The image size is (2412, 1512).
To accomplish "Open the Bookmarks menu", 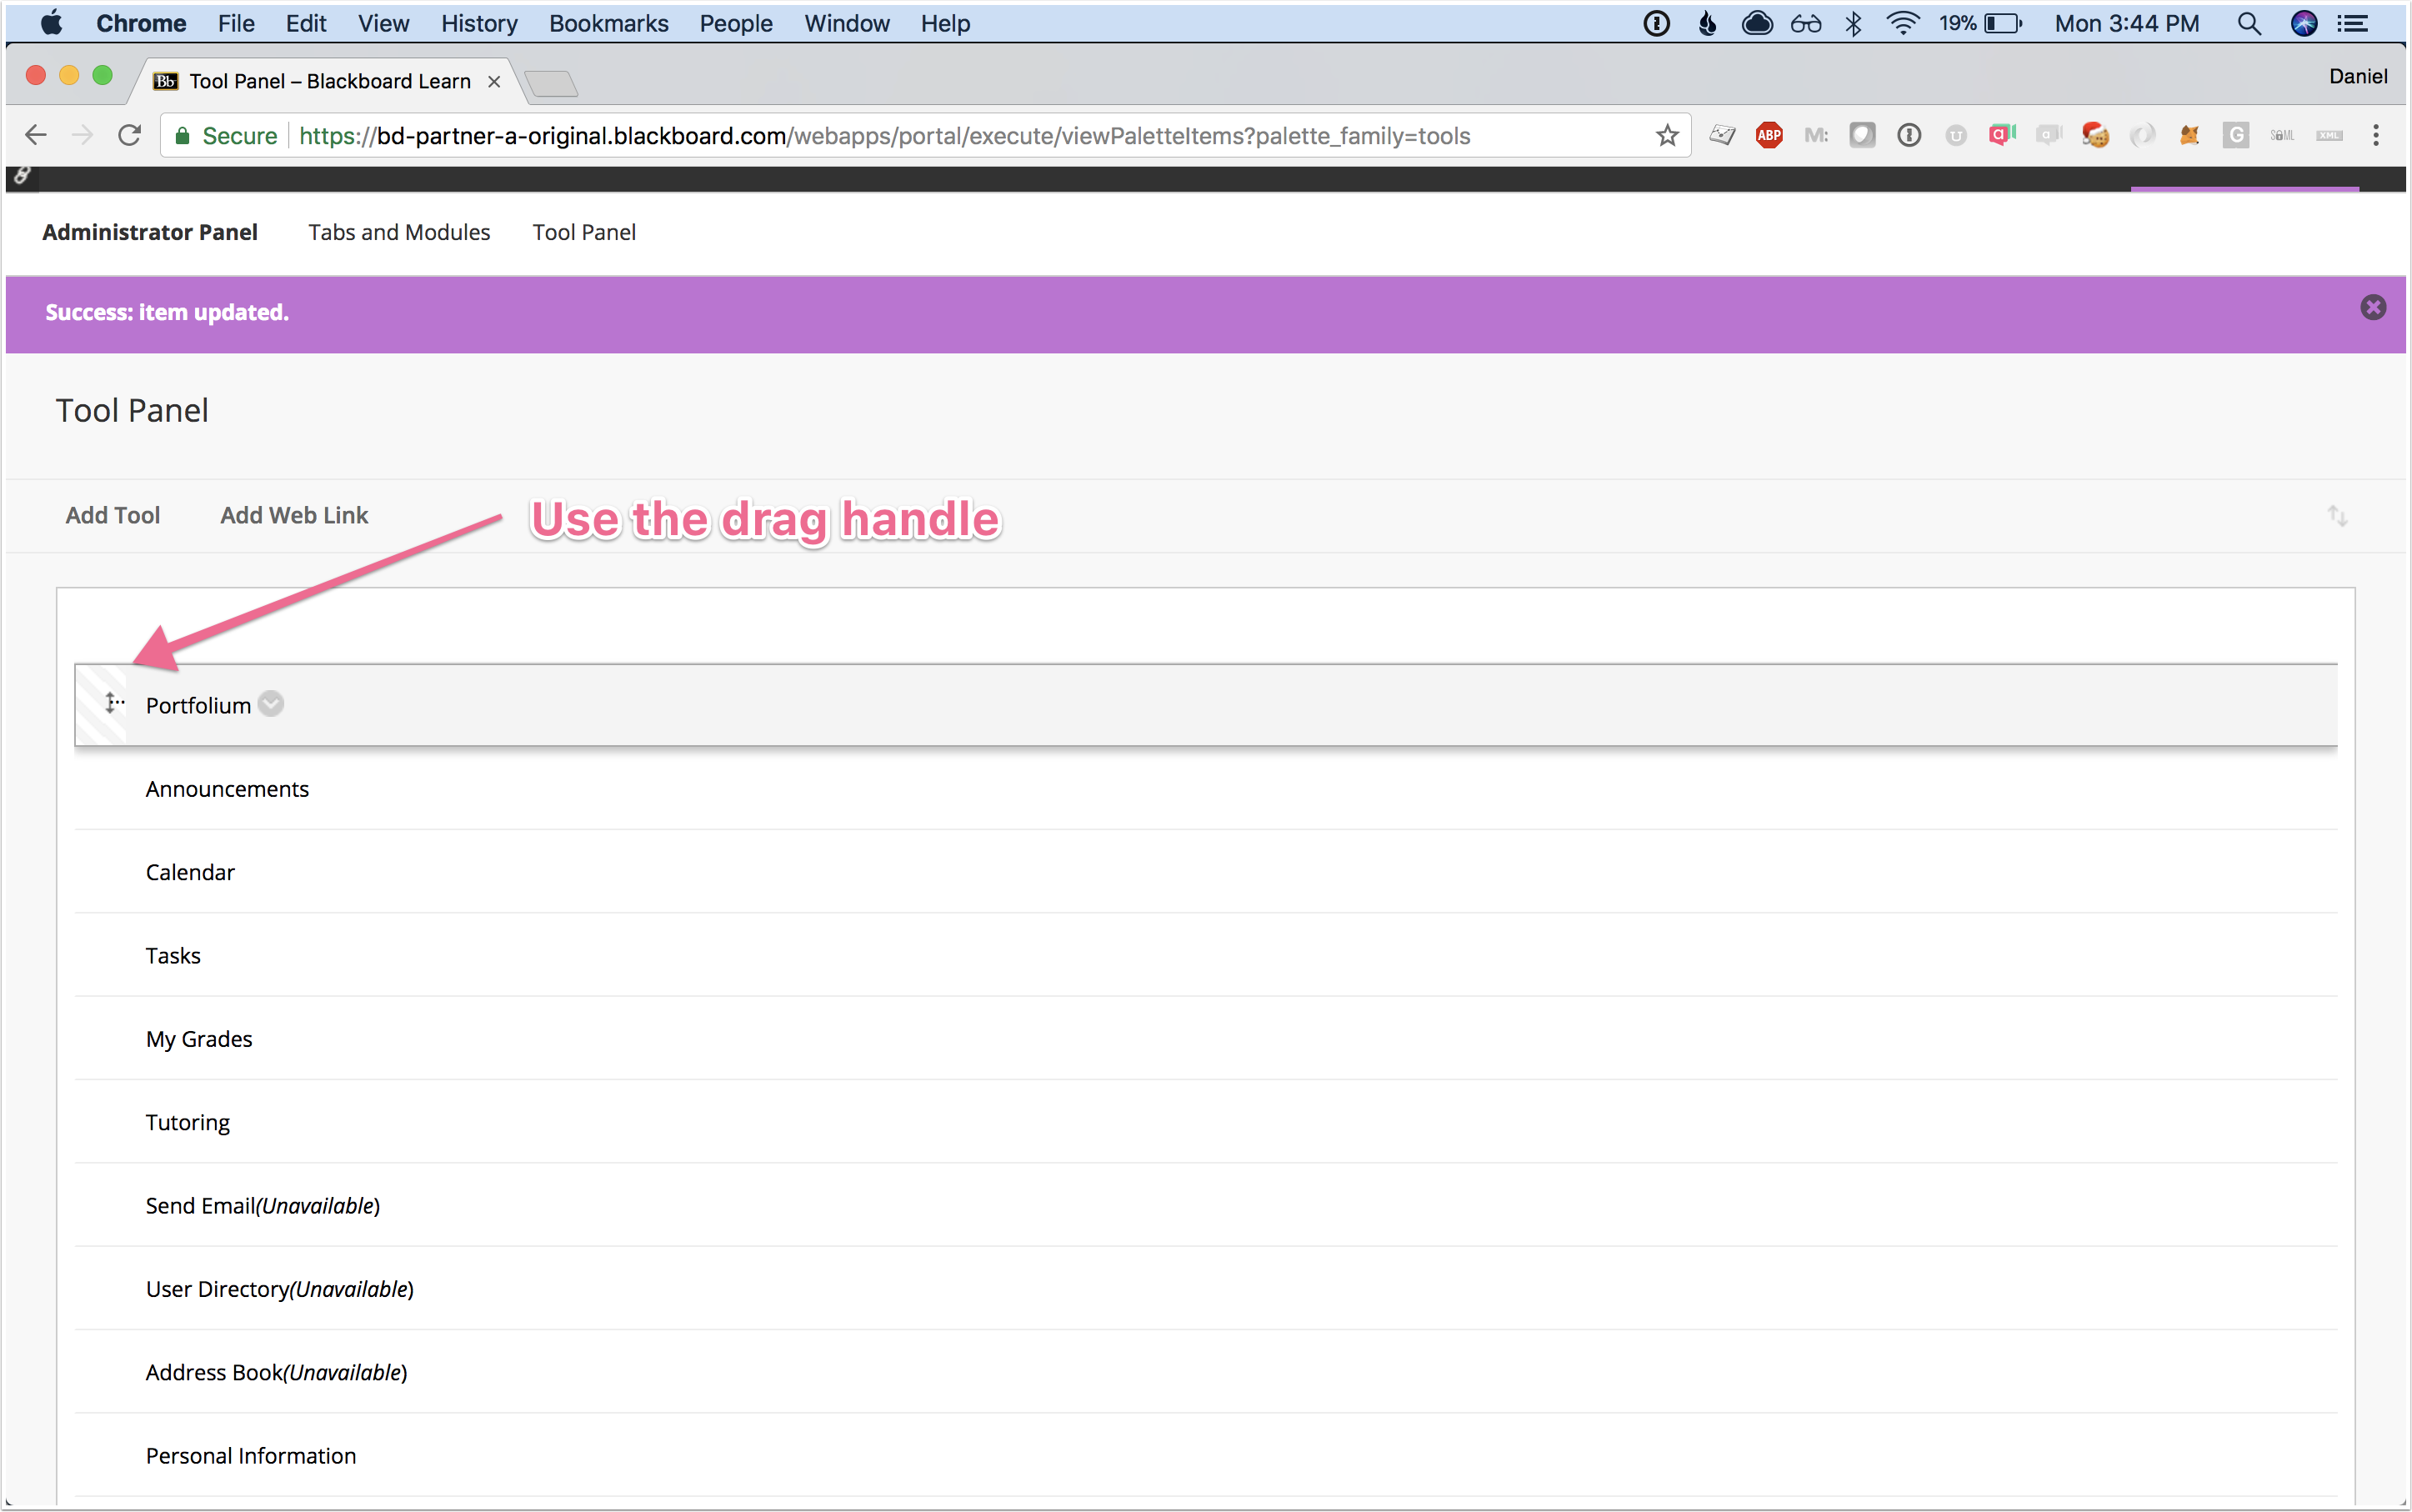I will (x=608, y=23).
